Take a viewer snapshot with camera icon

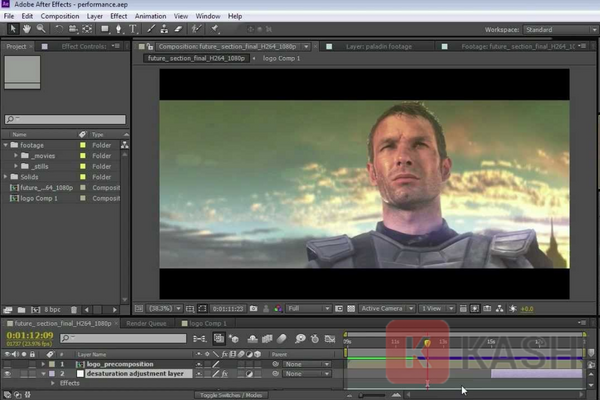tap(253, 309)
